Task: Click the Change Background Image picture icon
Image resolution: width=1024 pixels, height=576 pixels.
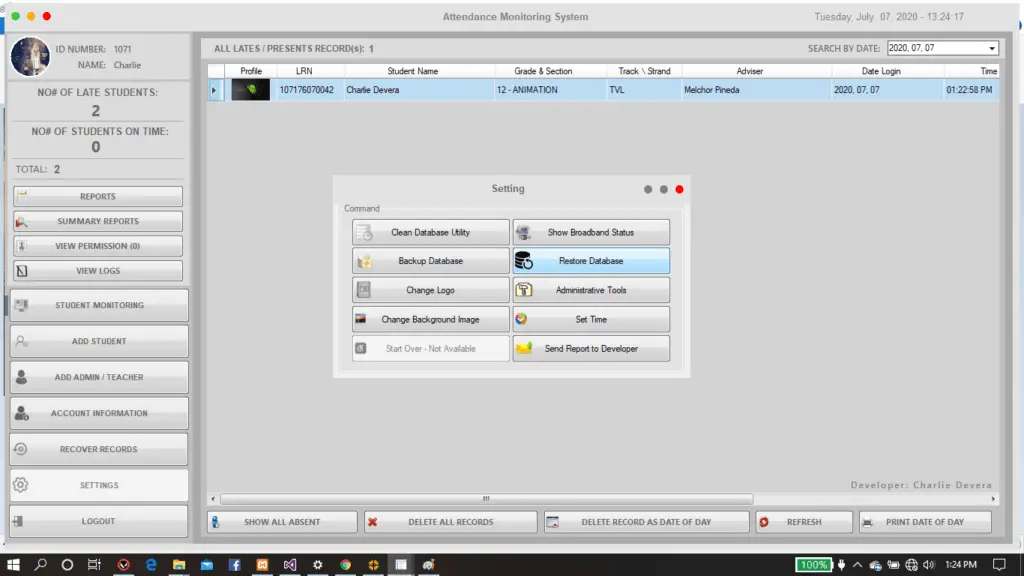Action: point(360,319)
